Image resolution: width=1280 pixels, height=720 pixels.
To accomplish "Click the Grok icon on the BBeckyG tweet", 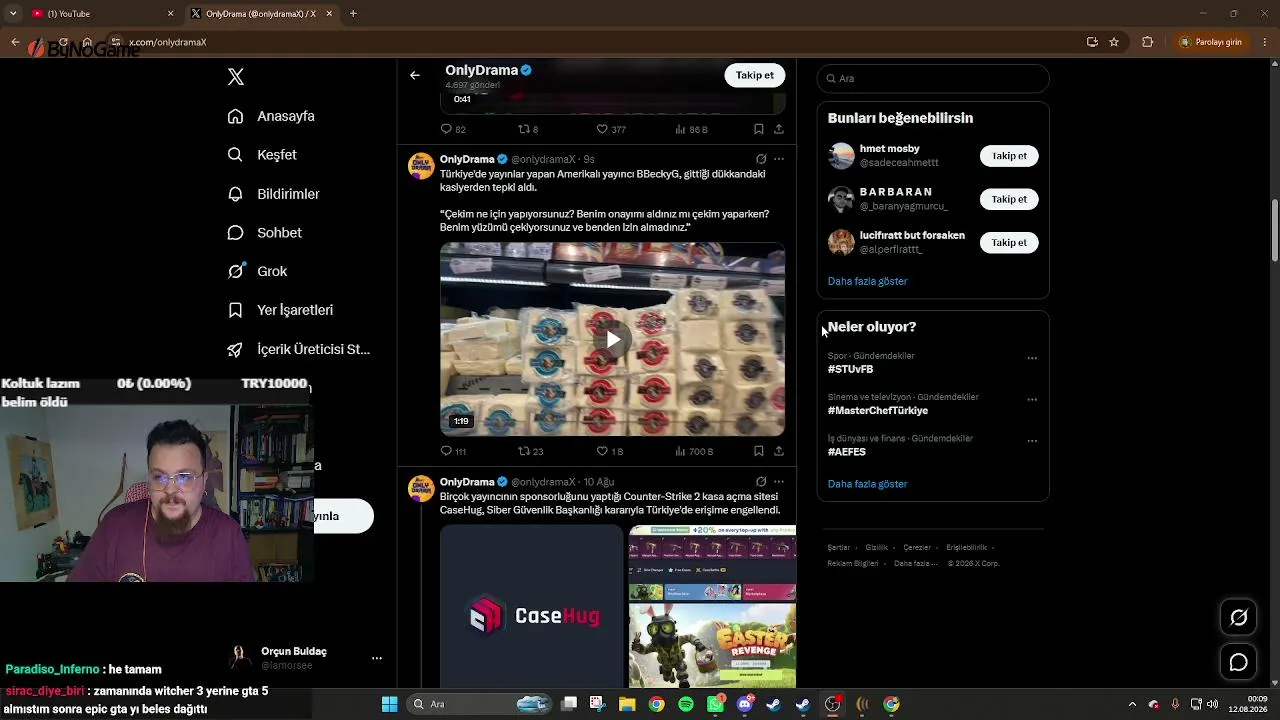I will (x=761, y=159).
